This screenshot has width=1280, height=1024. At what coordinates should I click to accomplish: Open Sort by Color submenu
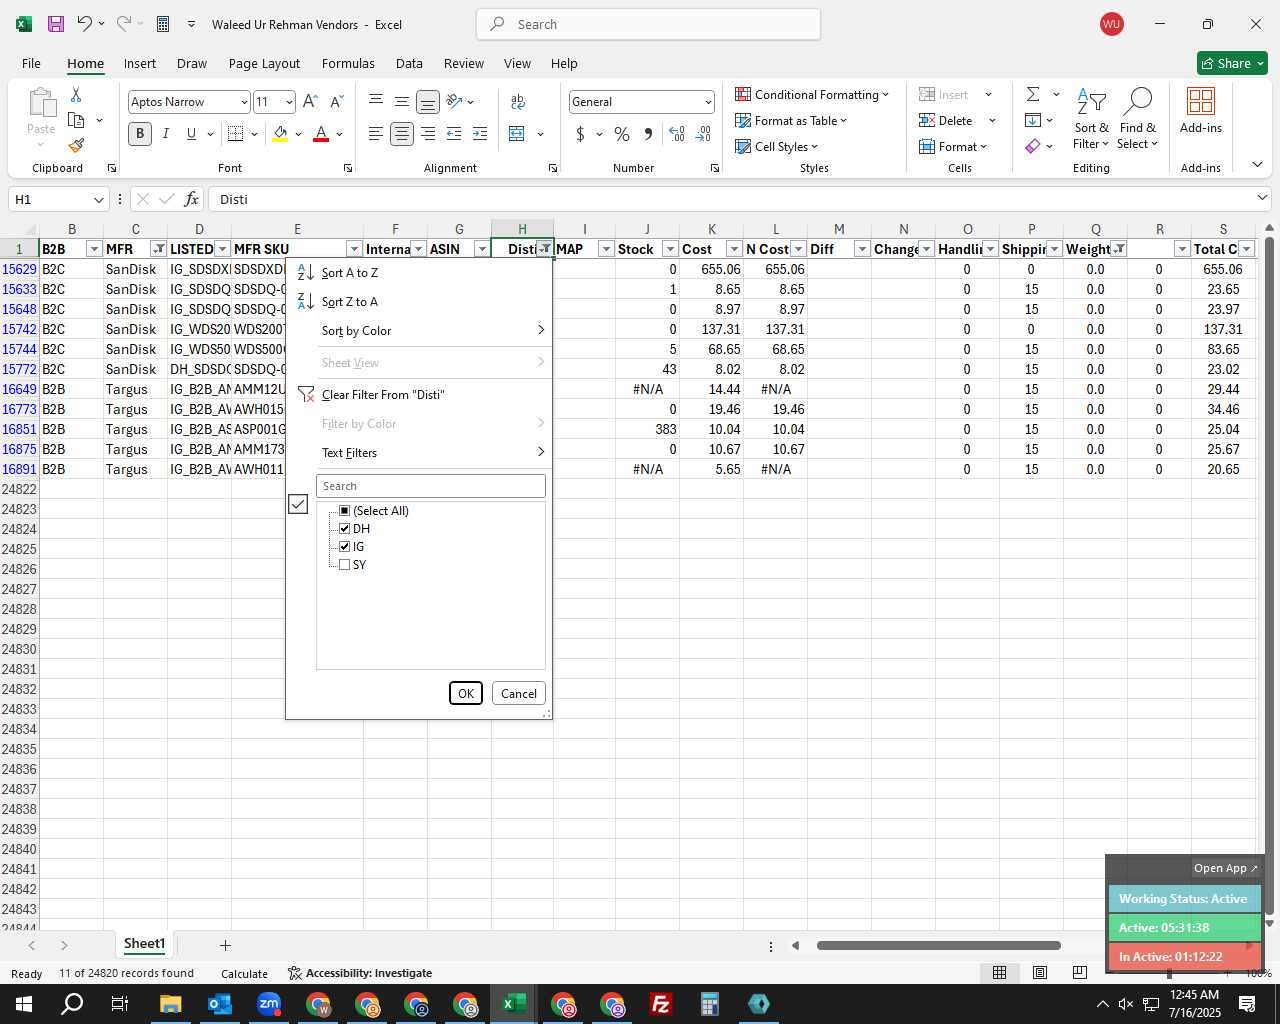(418, 331)
